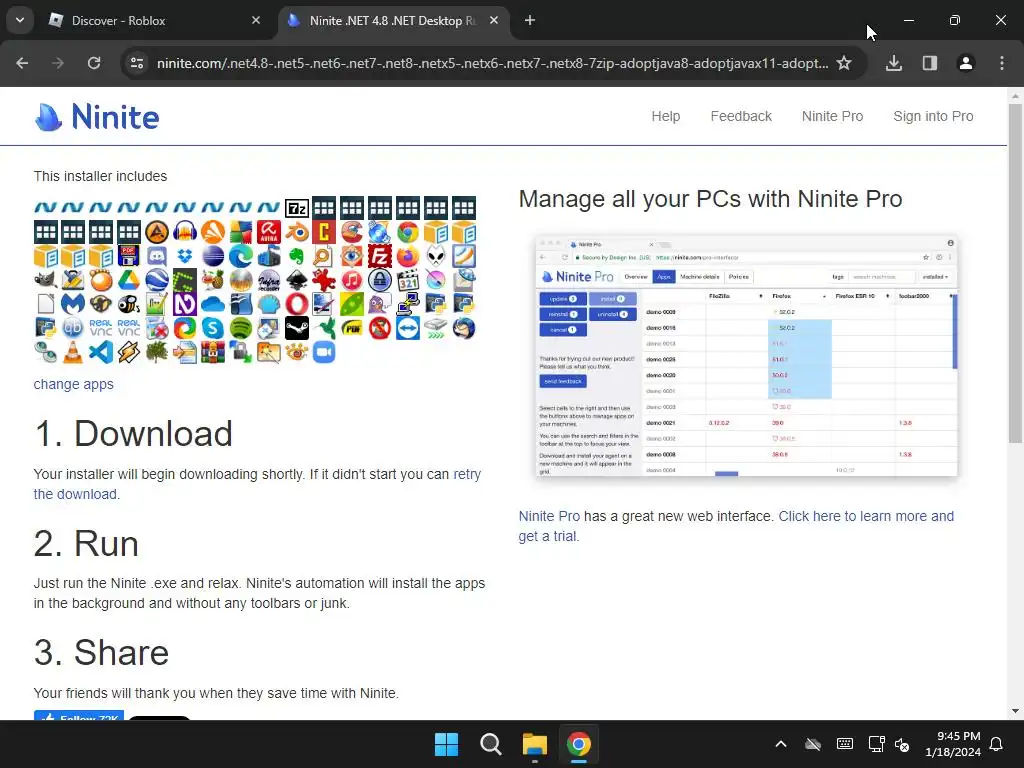This screenshot has width=1024, height=768.
Task: Click the KeePass lock icon
Action: click(379, 280)
